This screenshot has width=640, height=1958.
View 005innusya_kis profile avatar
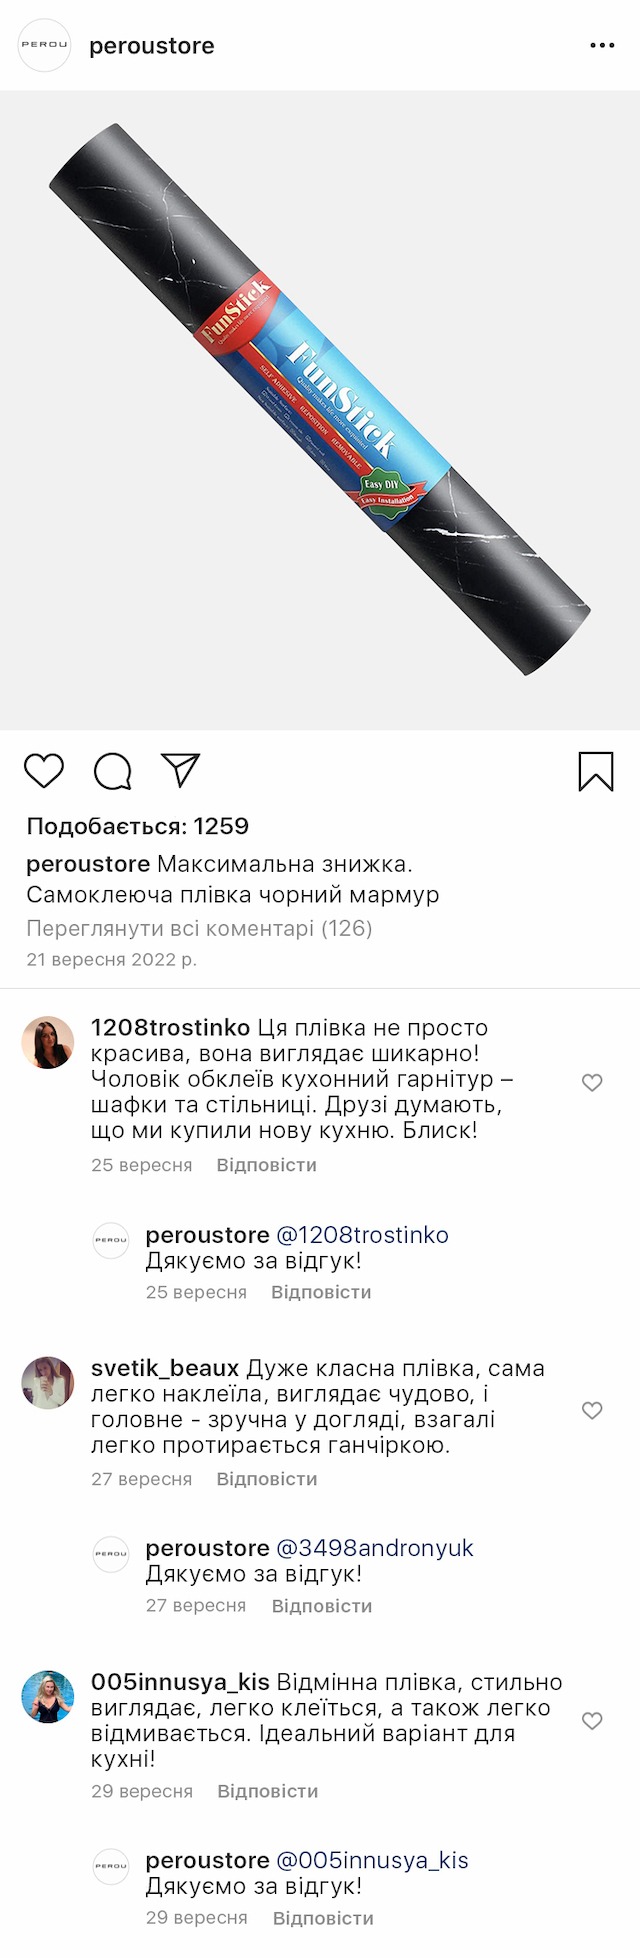(x=48, y=1697)
